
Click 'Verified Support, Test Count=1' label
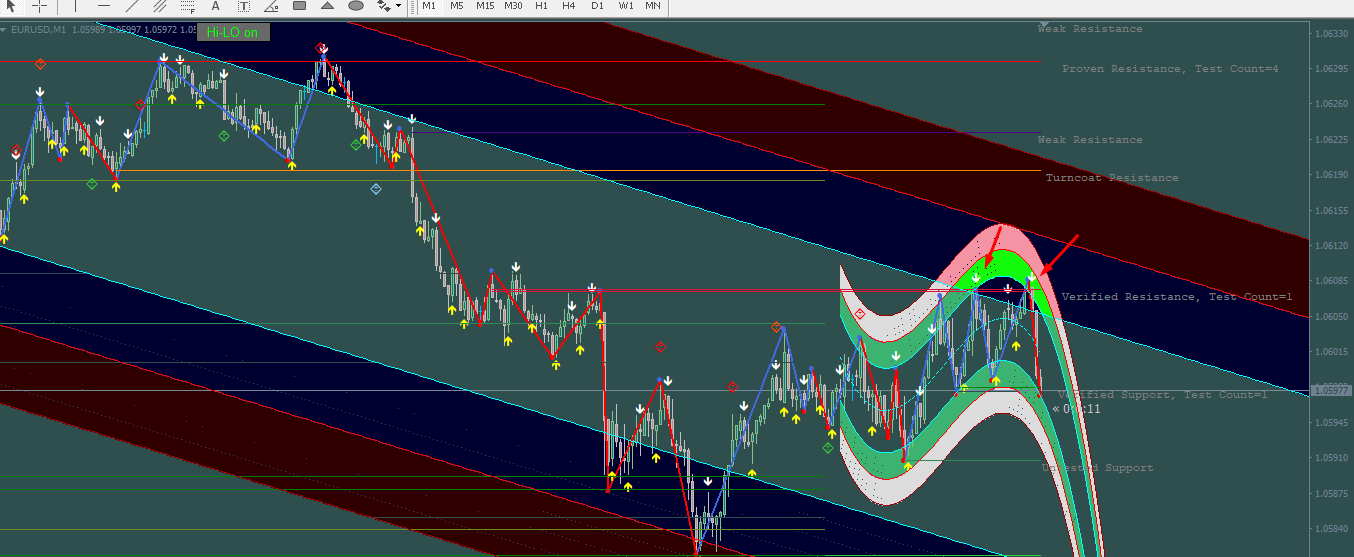1163,395
